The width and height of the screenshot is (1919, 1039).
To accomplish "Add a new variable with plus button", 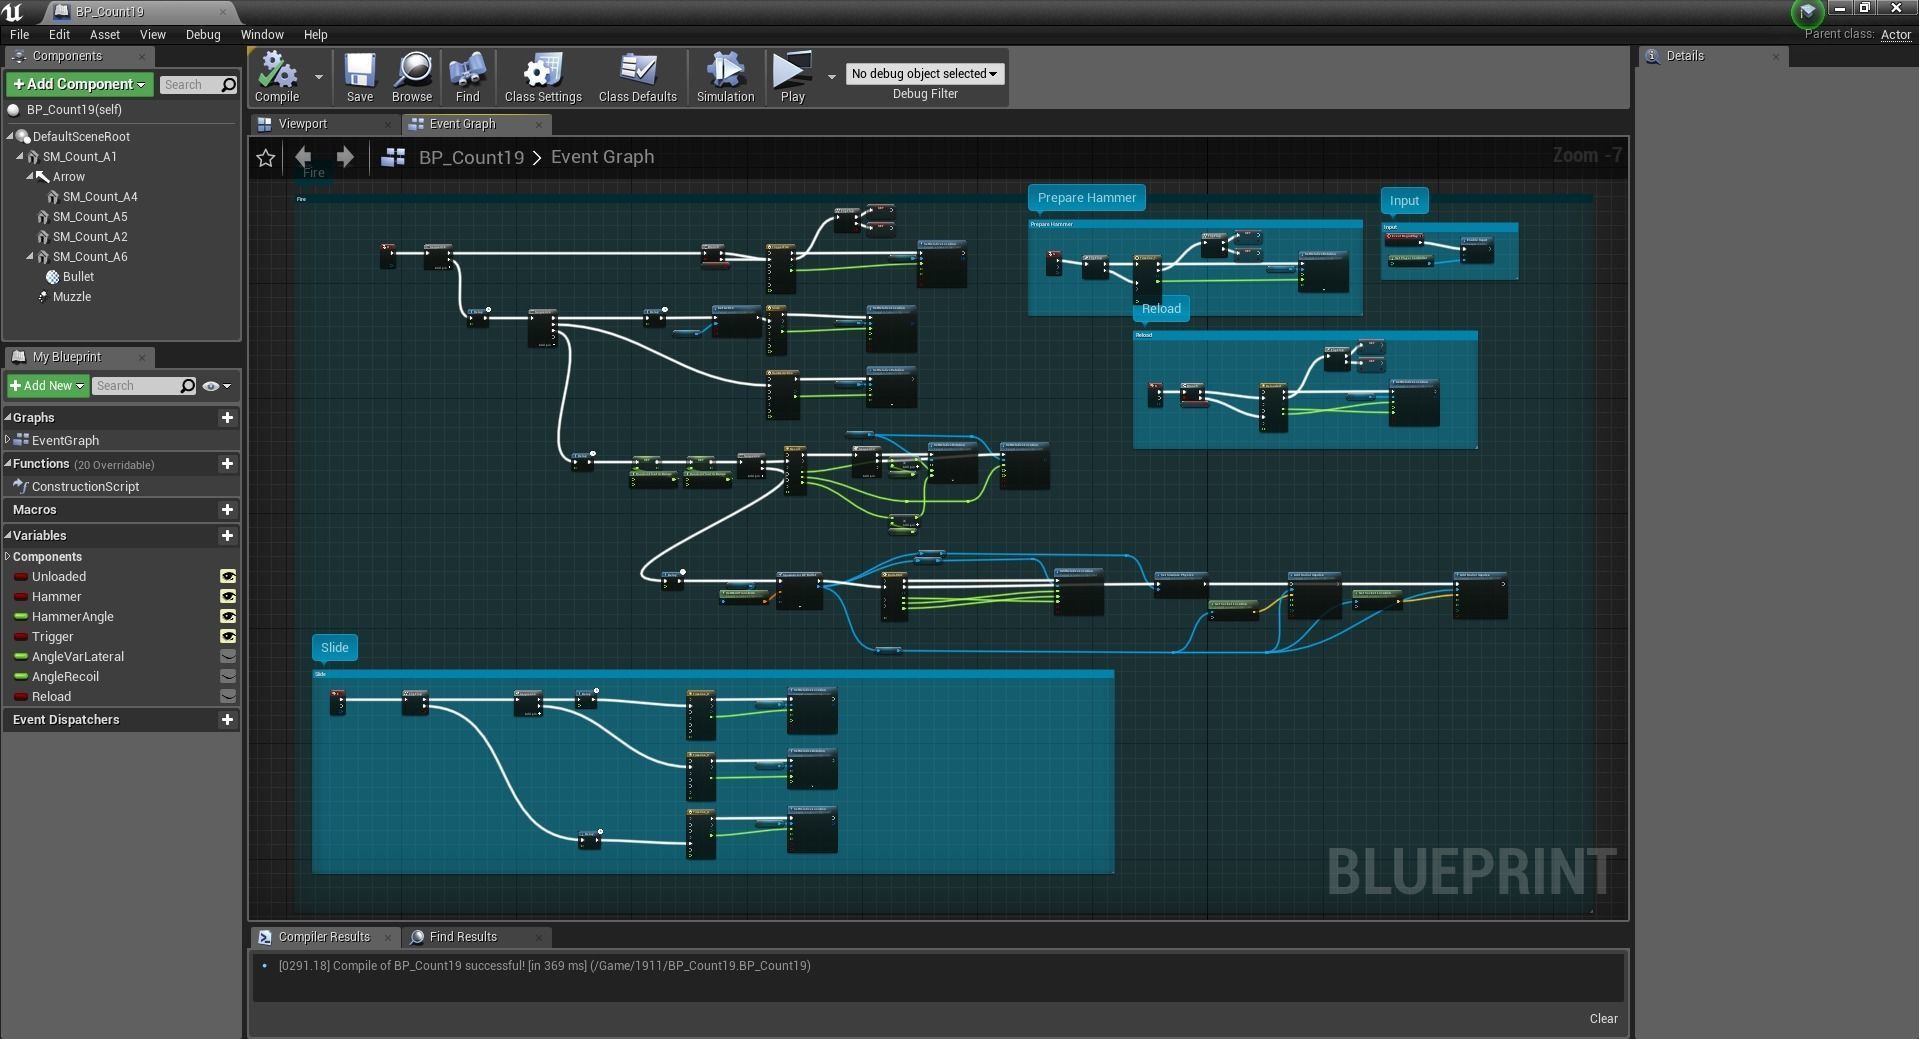I will pos(227,536).
